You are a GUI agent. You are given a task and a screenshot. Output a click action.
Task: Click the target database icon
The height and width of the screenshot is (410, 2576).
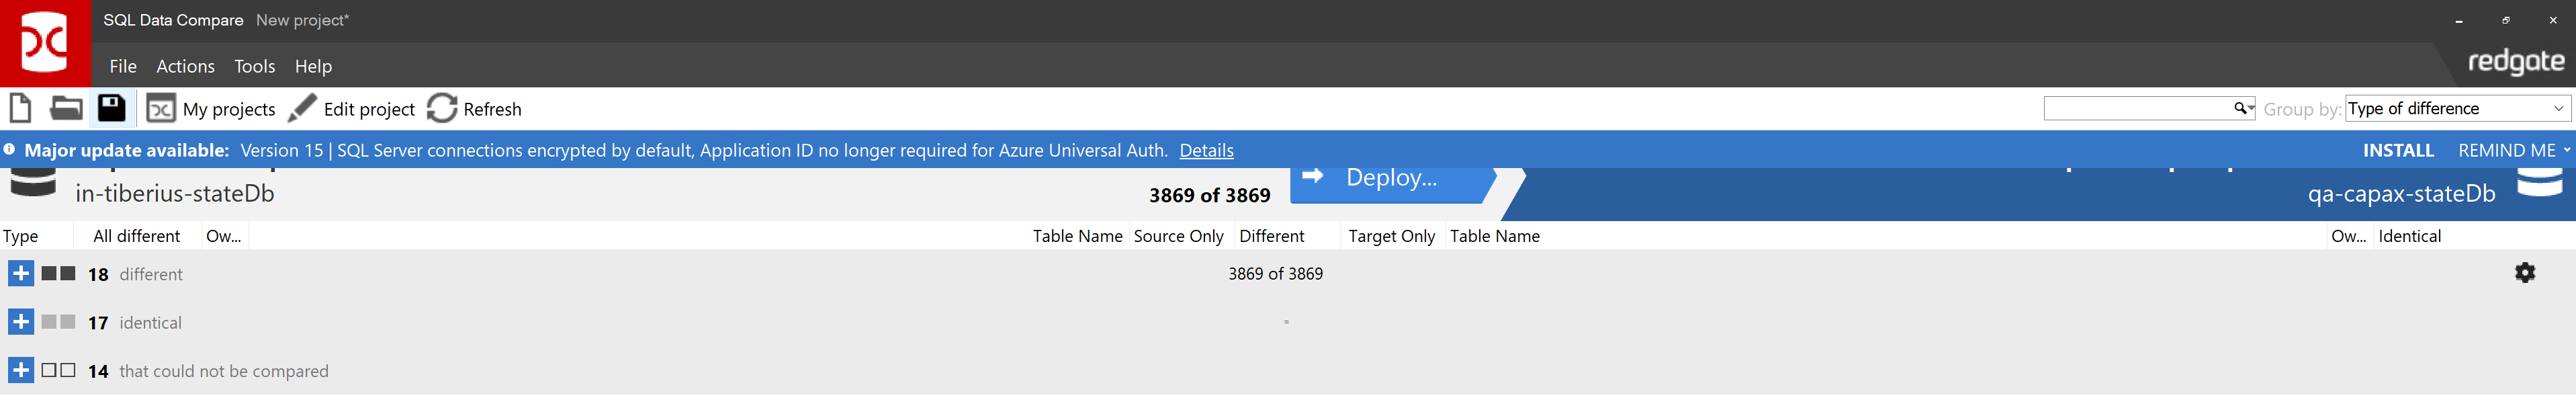(2540, 183)
